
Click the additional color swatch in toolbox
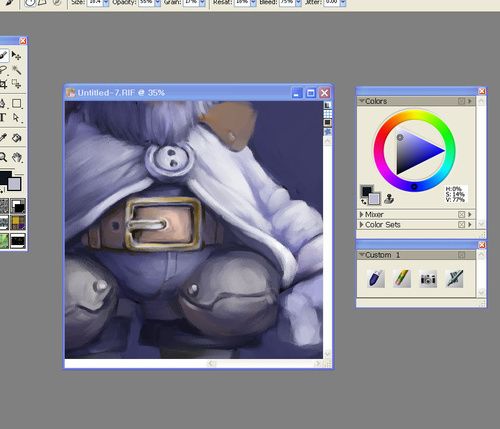[15, 184]
